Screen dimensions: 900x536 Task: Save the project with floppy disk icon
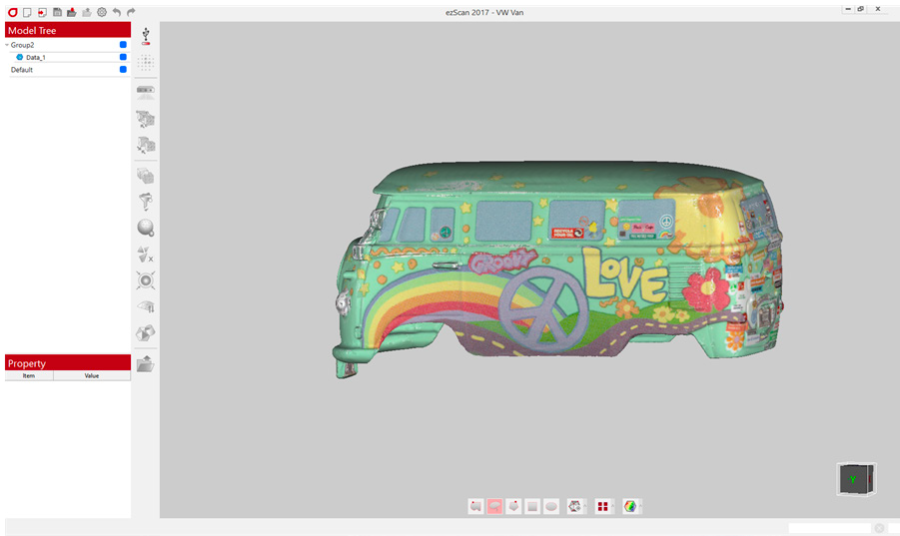coord(57,12)
